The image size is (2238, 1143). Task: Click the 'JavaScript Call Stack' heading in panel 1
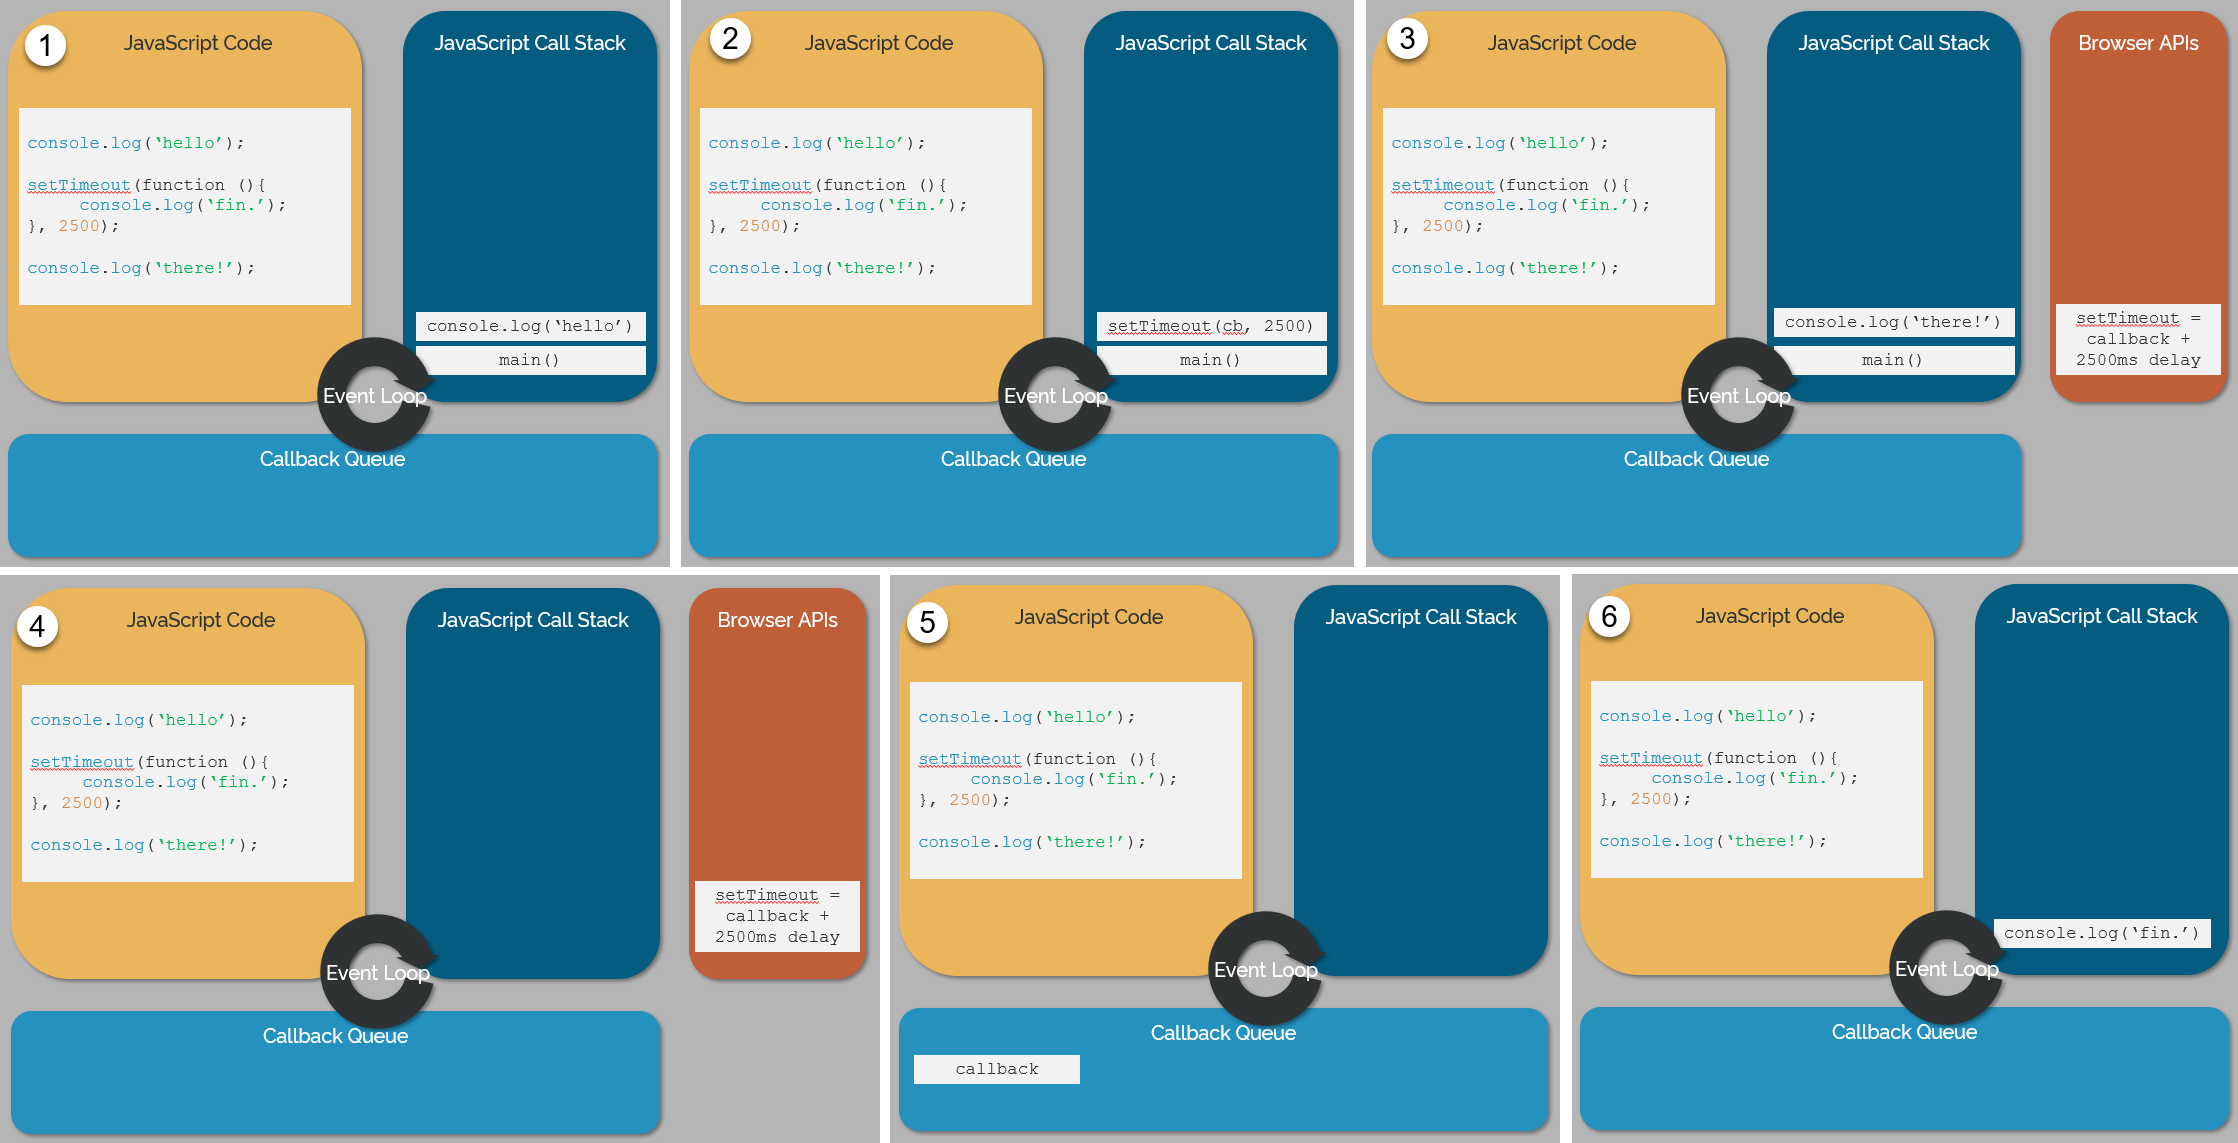[x=530, y=43]
